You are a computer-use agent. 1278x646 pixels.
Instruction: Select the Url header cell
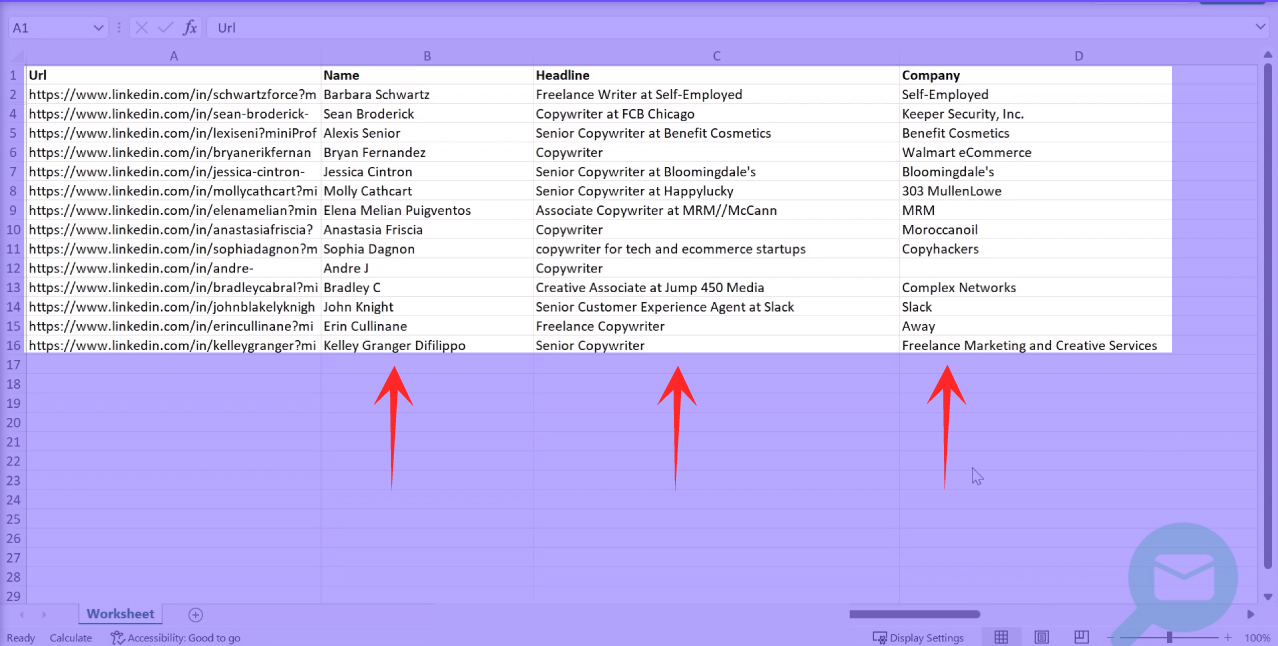point(173,75)
